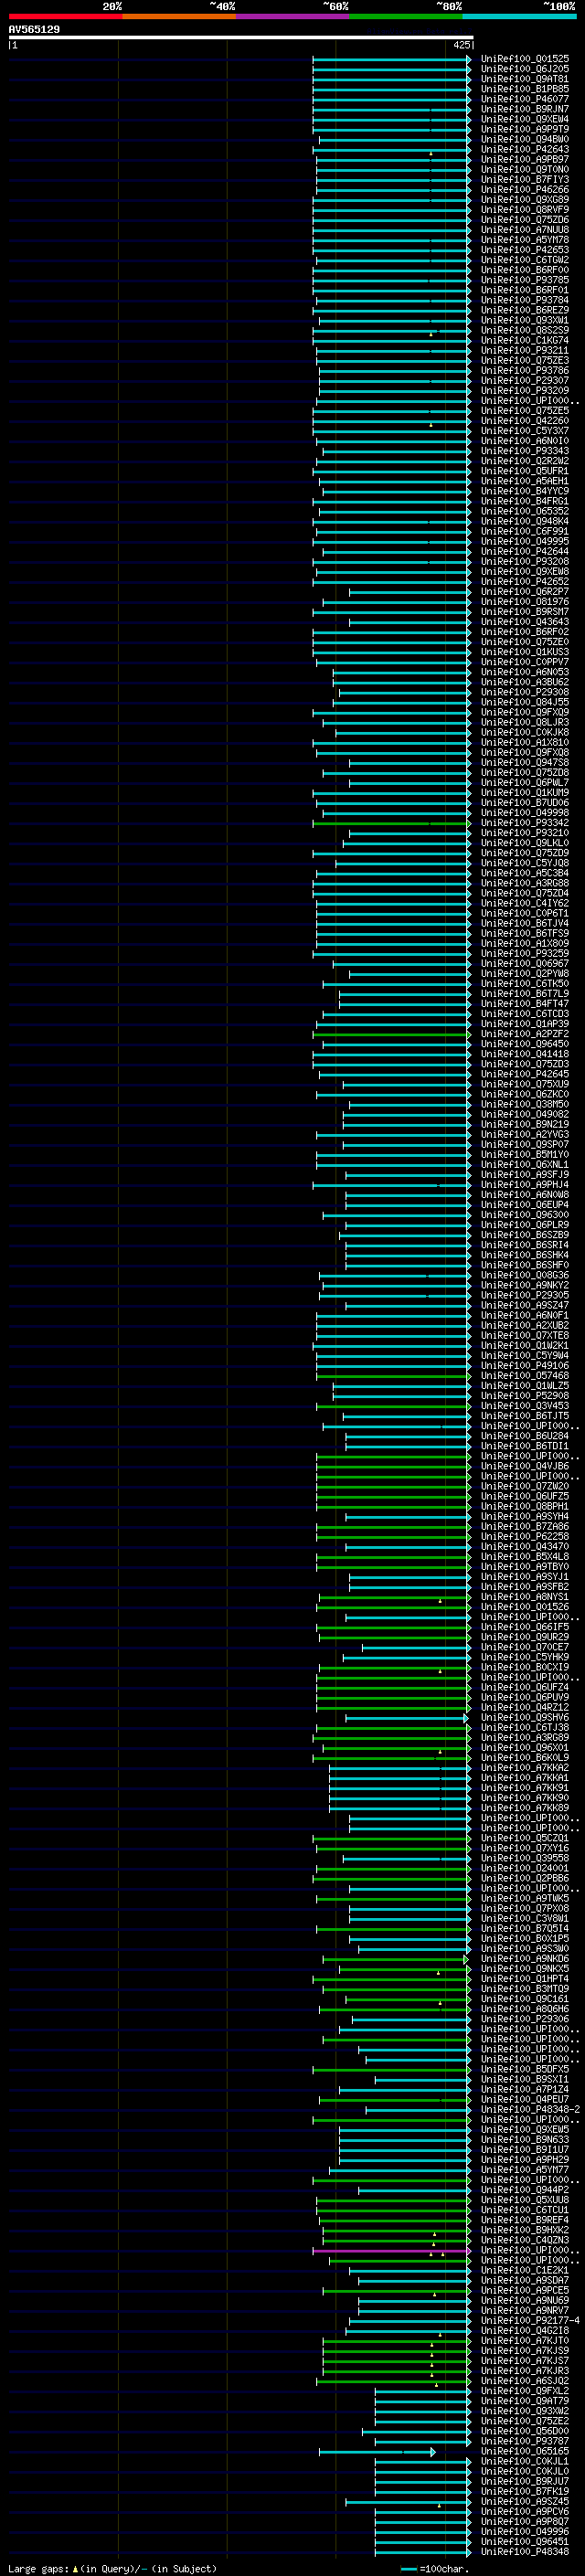Click the UniRef100_O65352 label

[x=525, y=512]
